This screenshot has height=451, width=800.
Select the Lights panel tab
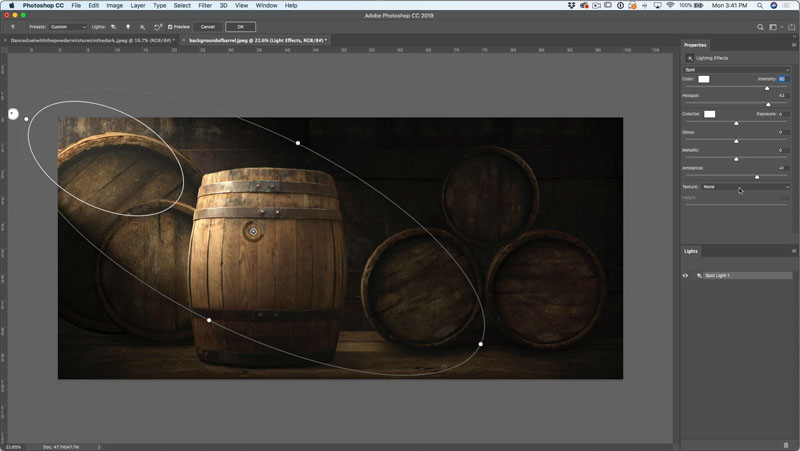click(x=691, y=251)
